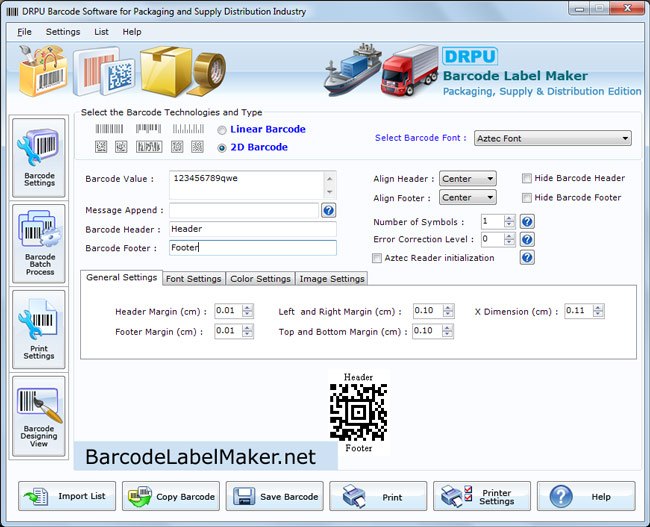Click the generated Aztec barcode preview
The width and height of the screenshot is (650, 527).
point(359,412)
